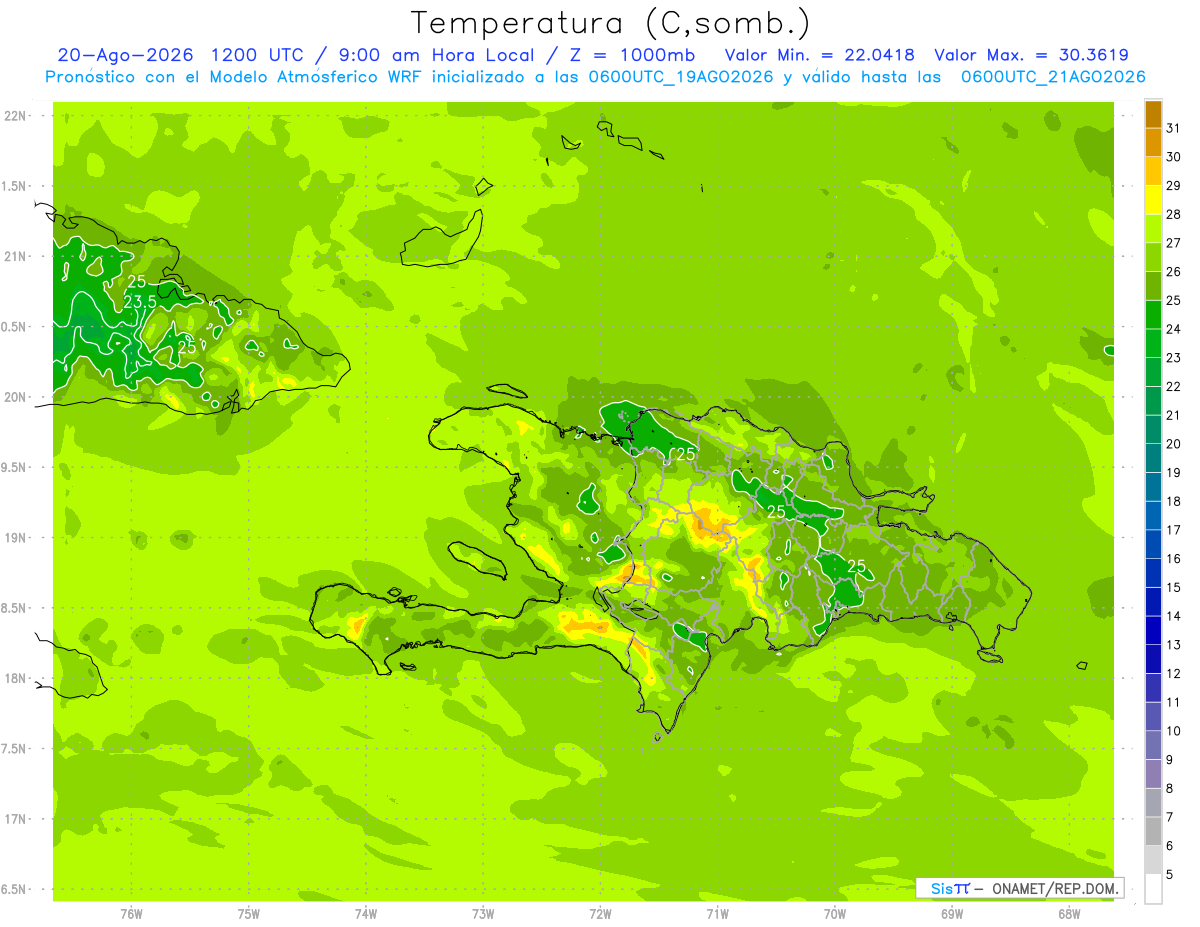Click the 72W longitude label
The height and width of the screenshot is (927, 1200).
(x=600, y=914)
